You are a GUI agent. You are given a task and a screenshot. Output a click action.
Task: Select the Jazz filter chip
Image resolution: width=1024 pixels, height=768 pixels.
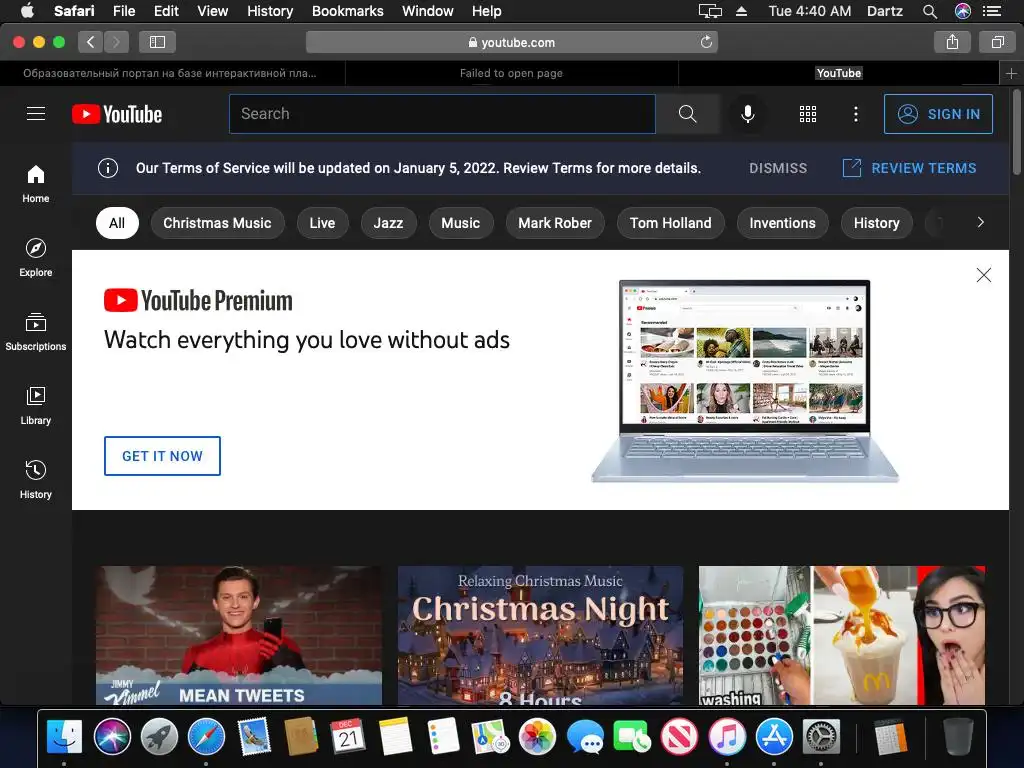[388, 223]
